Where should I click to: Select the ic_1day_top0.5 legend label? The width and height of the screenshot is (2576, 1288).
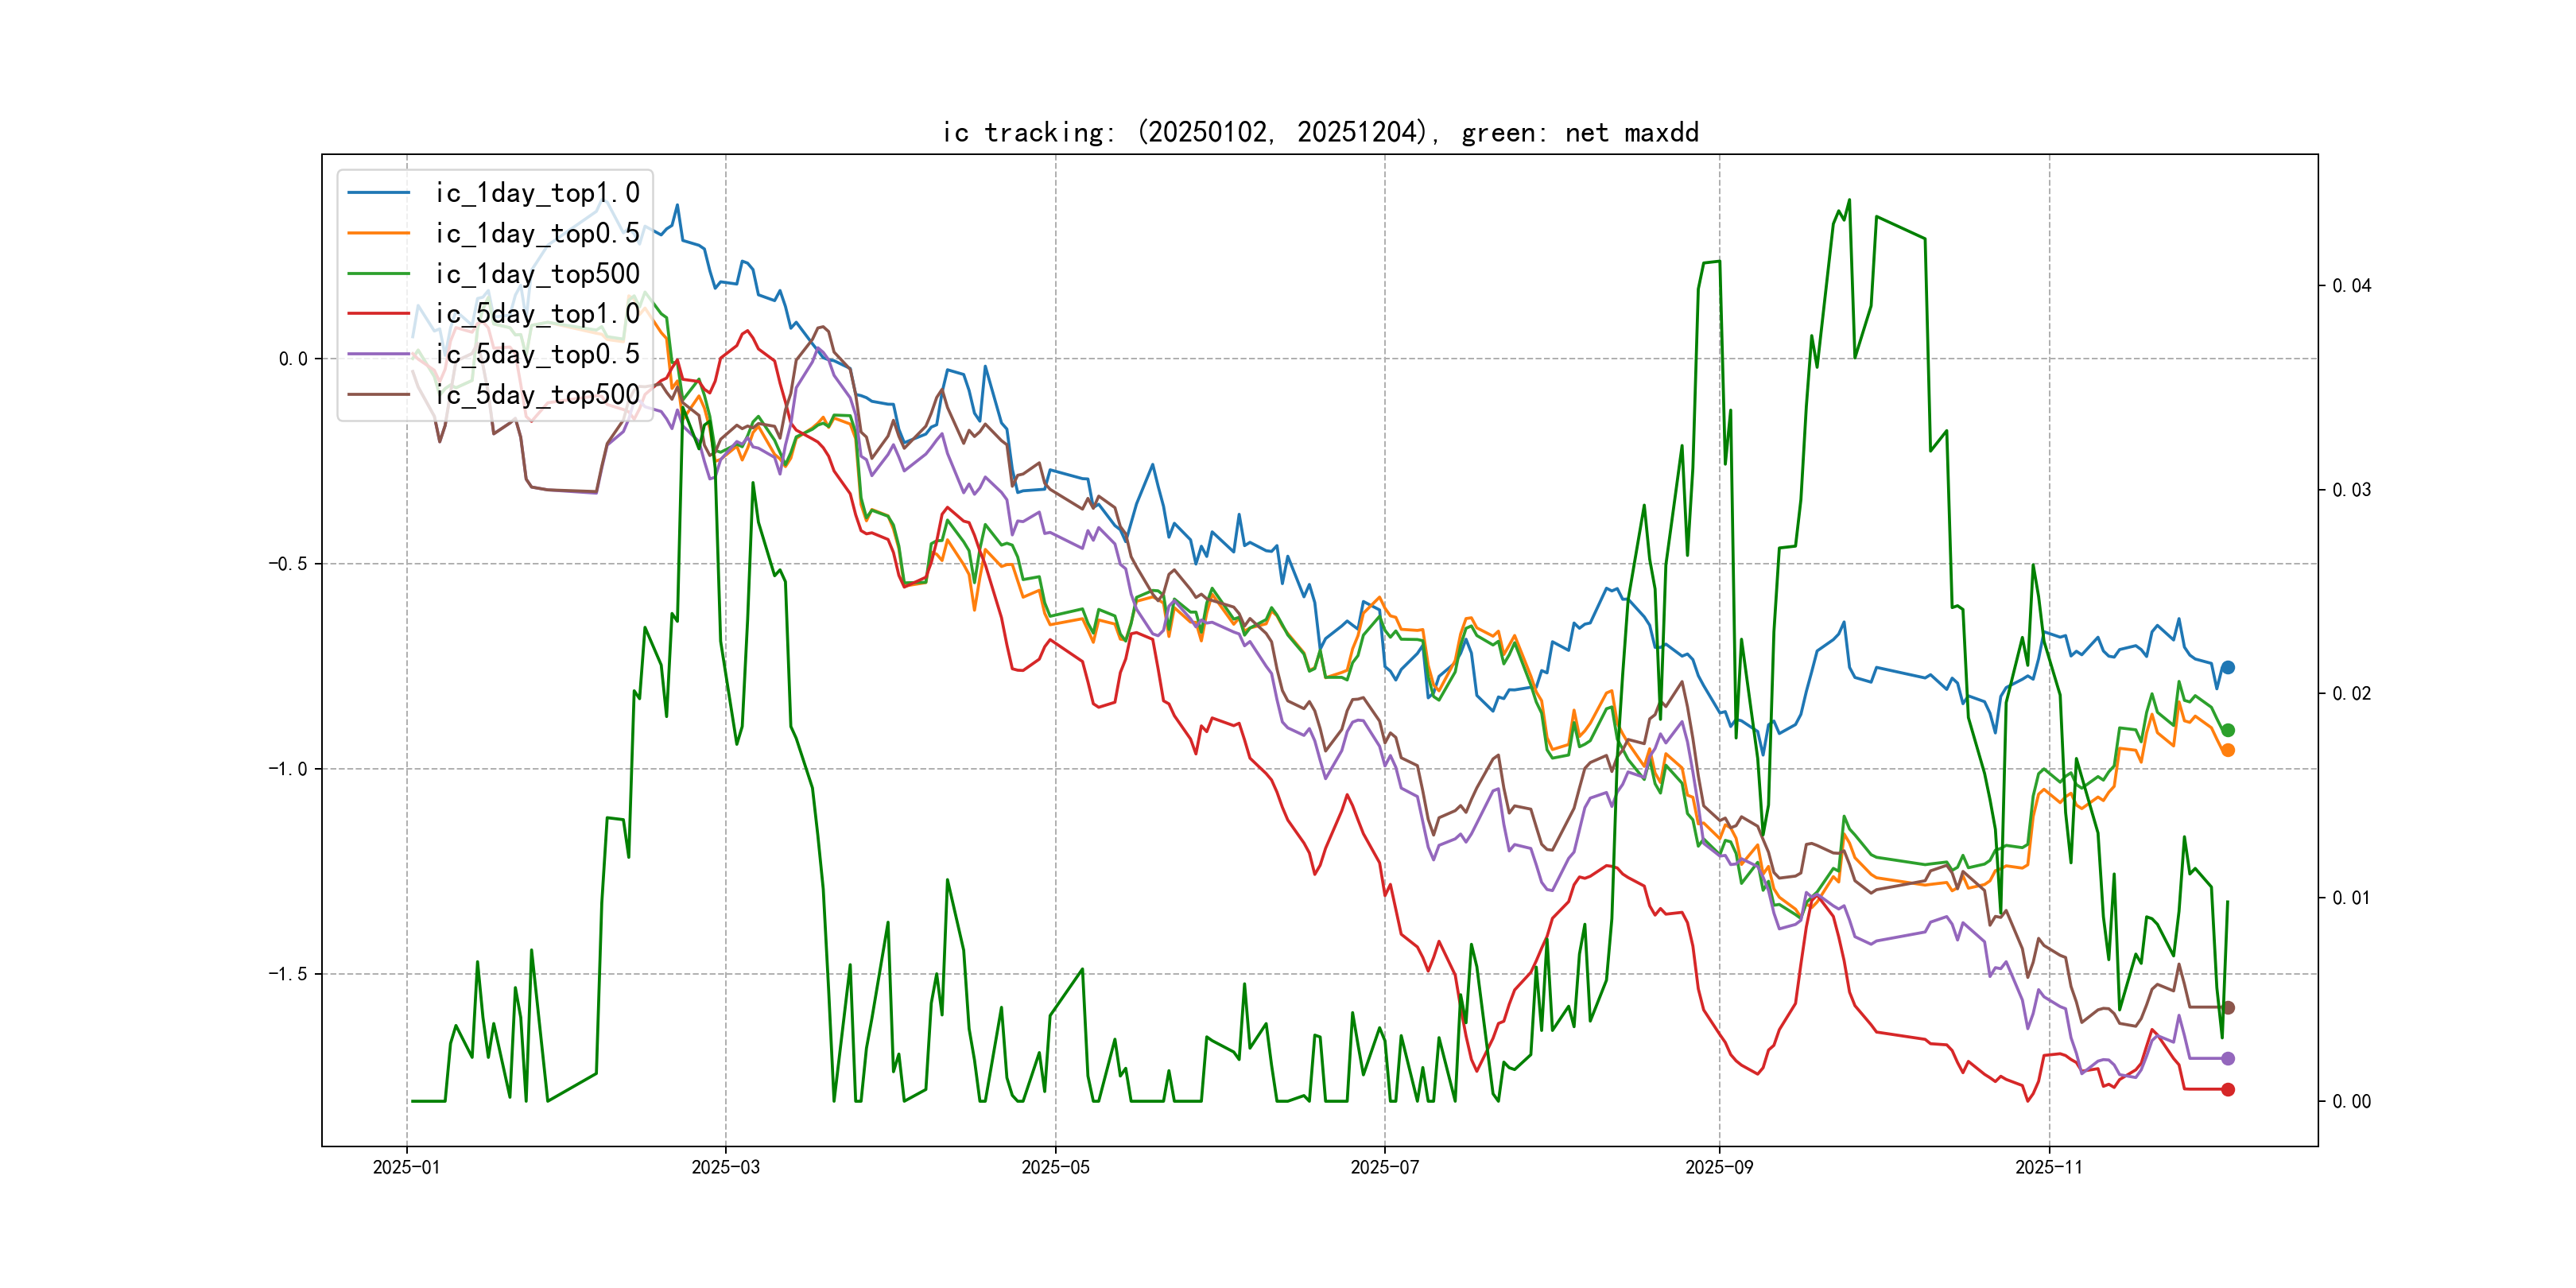(x=537, y=233)
